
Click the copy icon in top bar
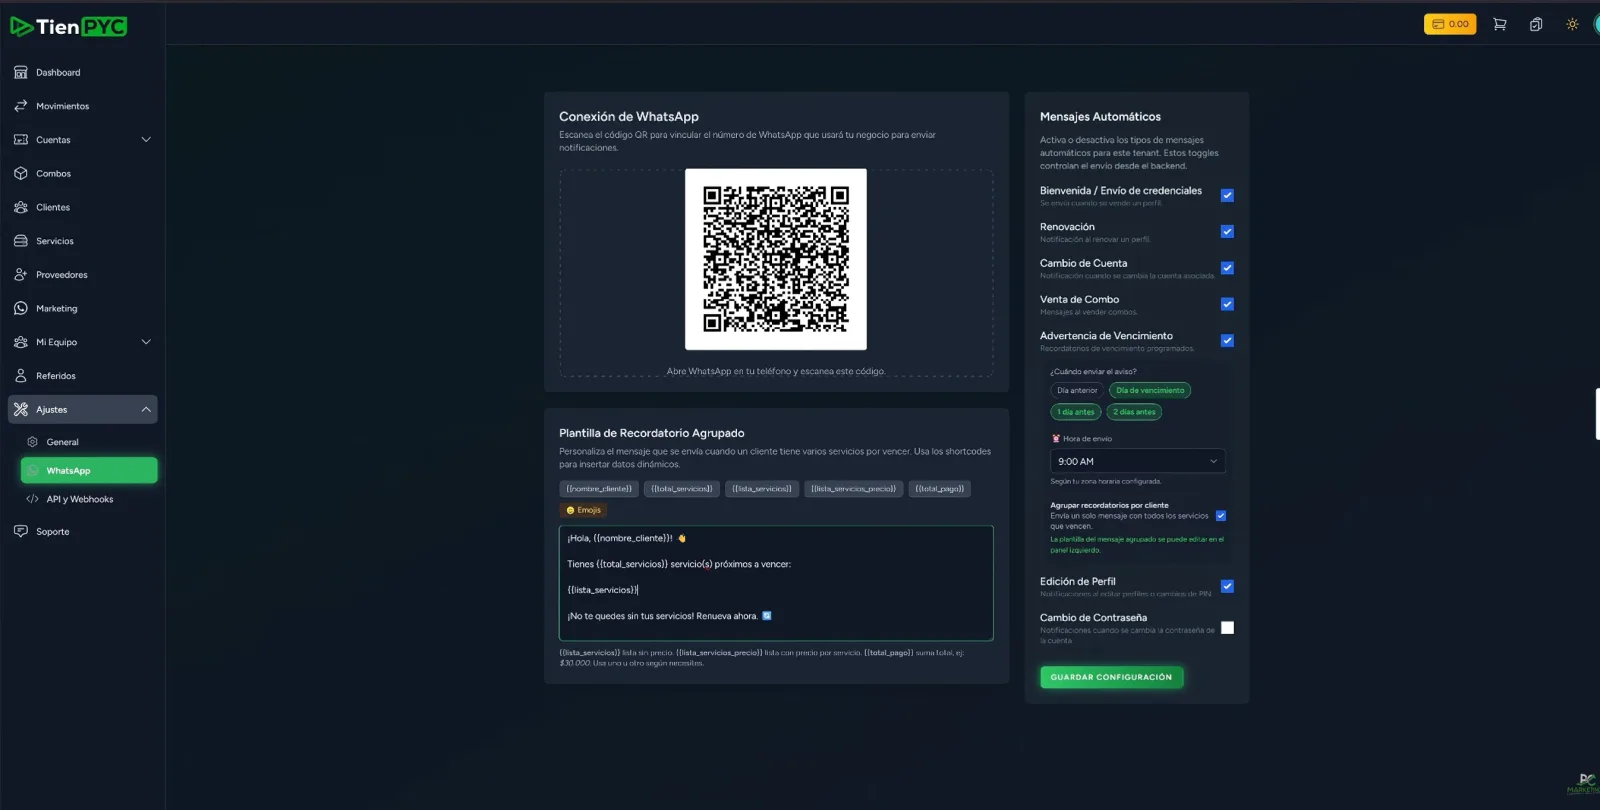pos(1536,24)
